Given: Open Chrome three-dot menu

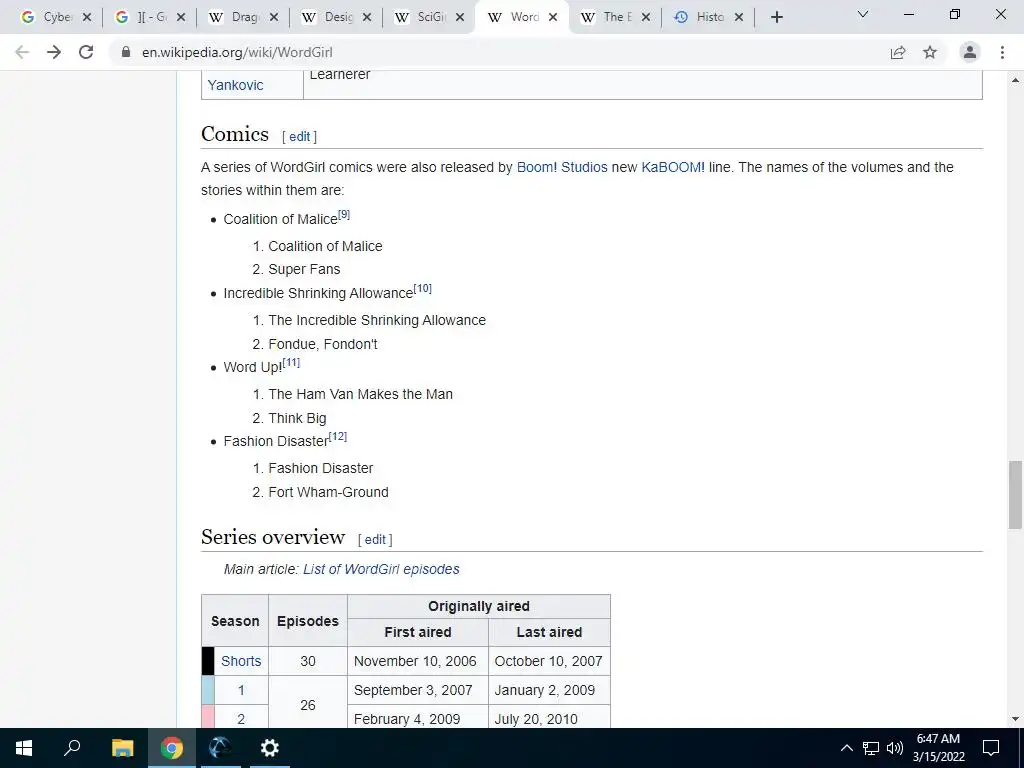Looking at the screenshot, I should [x=1002, y=52].
